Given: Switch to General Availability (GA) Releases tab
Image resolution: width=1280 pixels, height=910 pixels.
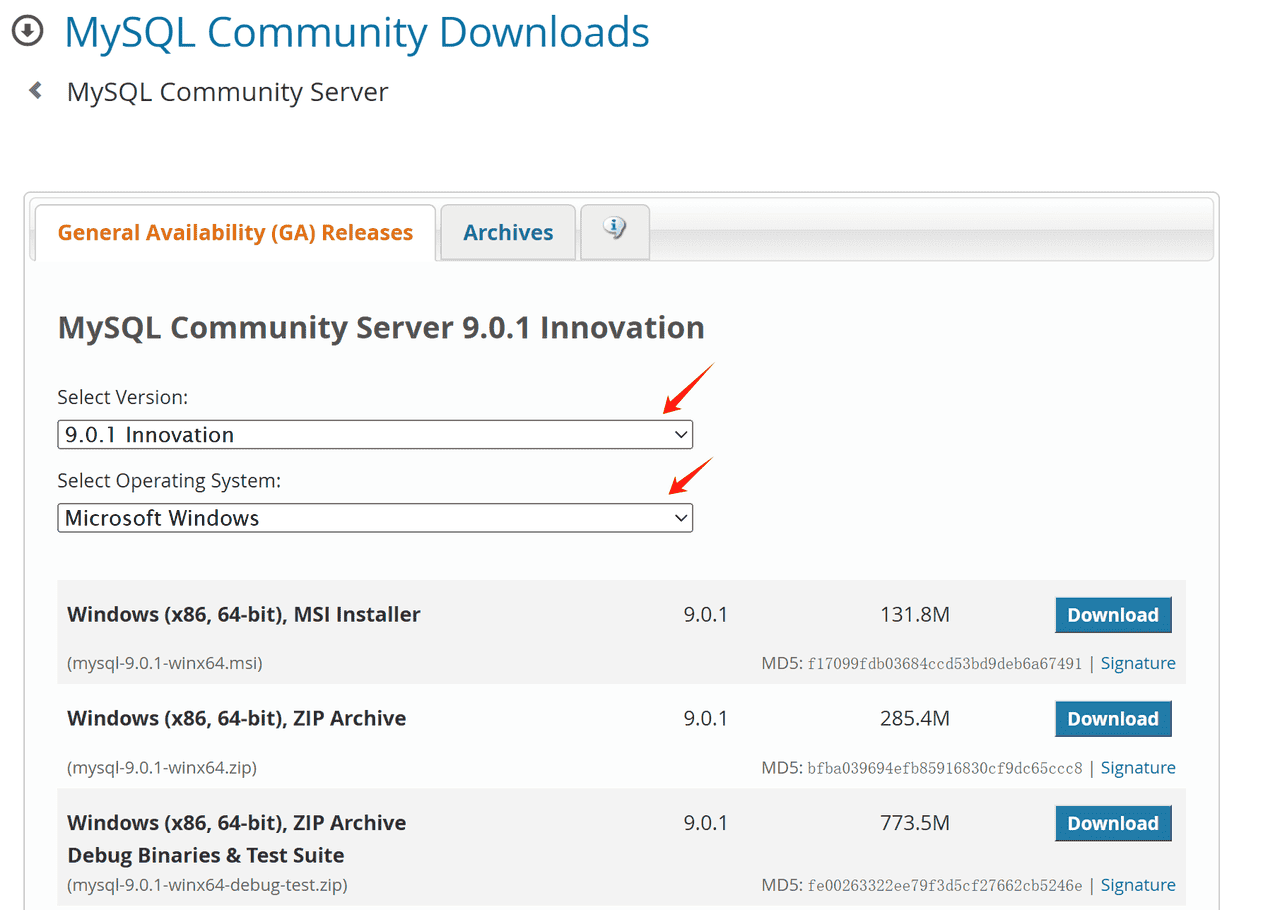Looking at the screenshot, I should tap(235, 233).
